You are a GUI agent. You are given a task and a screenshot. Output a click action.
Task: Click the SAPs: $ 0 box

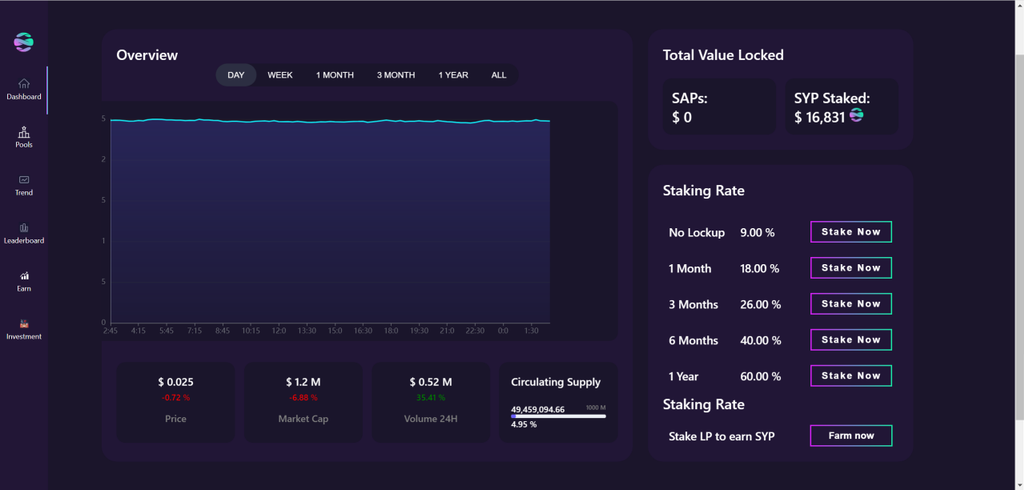(x=720, y=107)
